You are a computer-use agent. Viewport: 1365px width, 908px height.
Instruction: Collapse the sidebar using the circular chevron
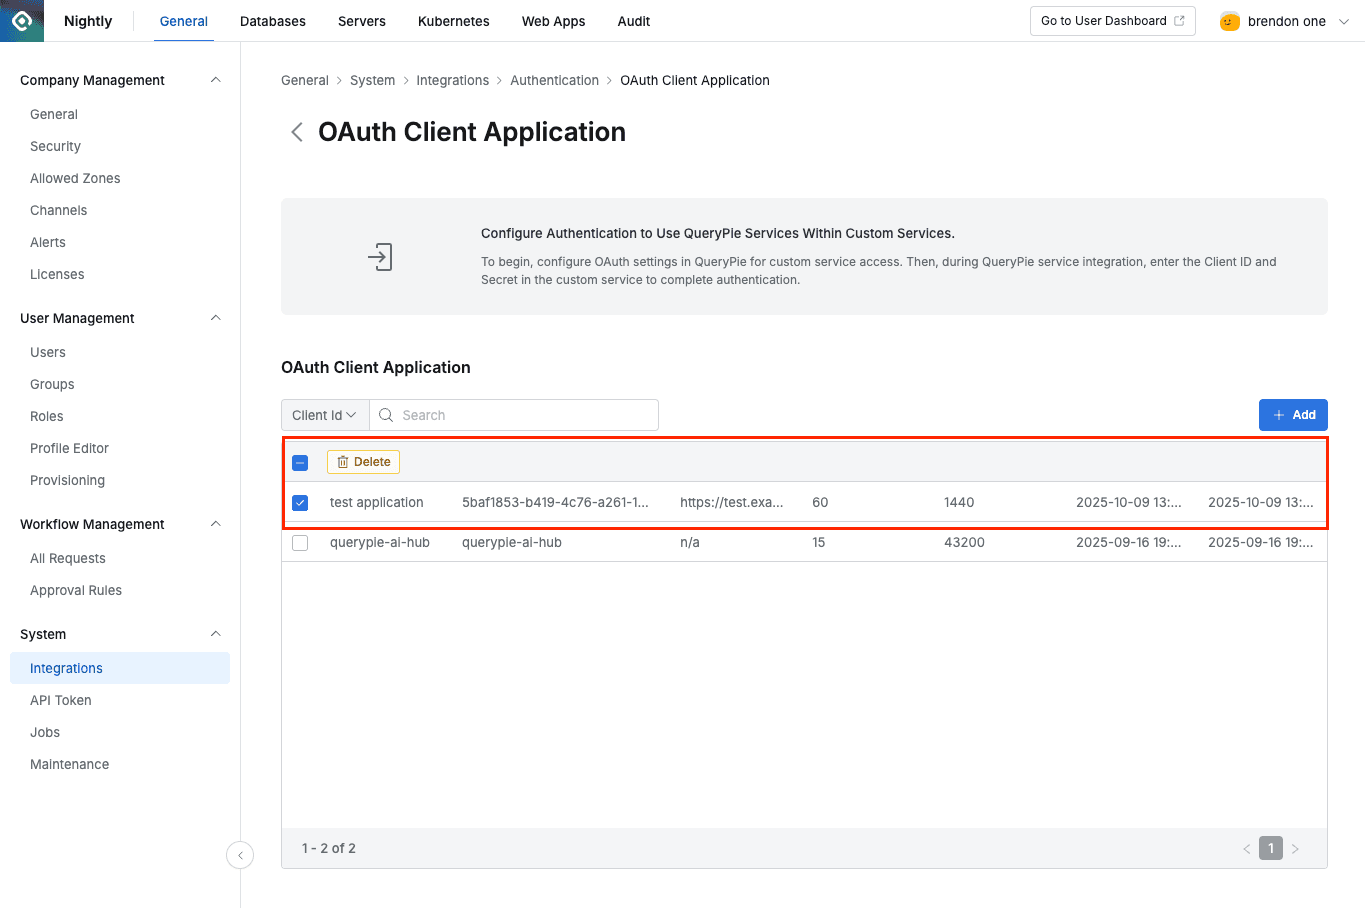[x=240, y=855]
